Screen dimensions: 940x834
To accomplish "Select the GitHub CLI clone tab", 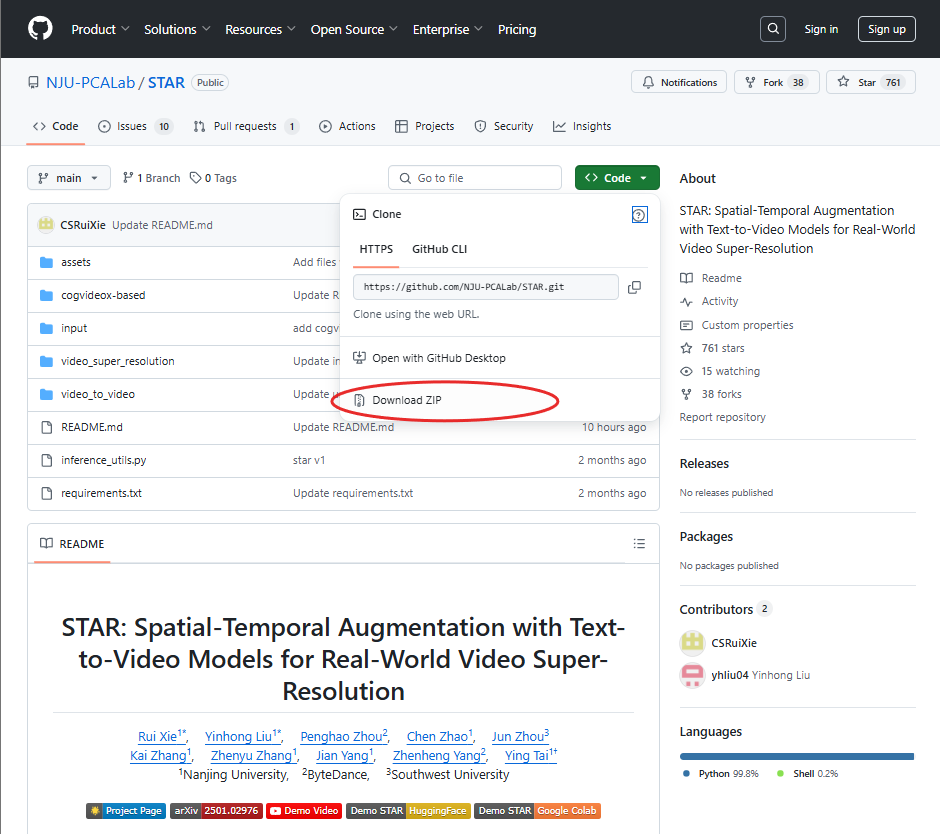I will [439, 249].
